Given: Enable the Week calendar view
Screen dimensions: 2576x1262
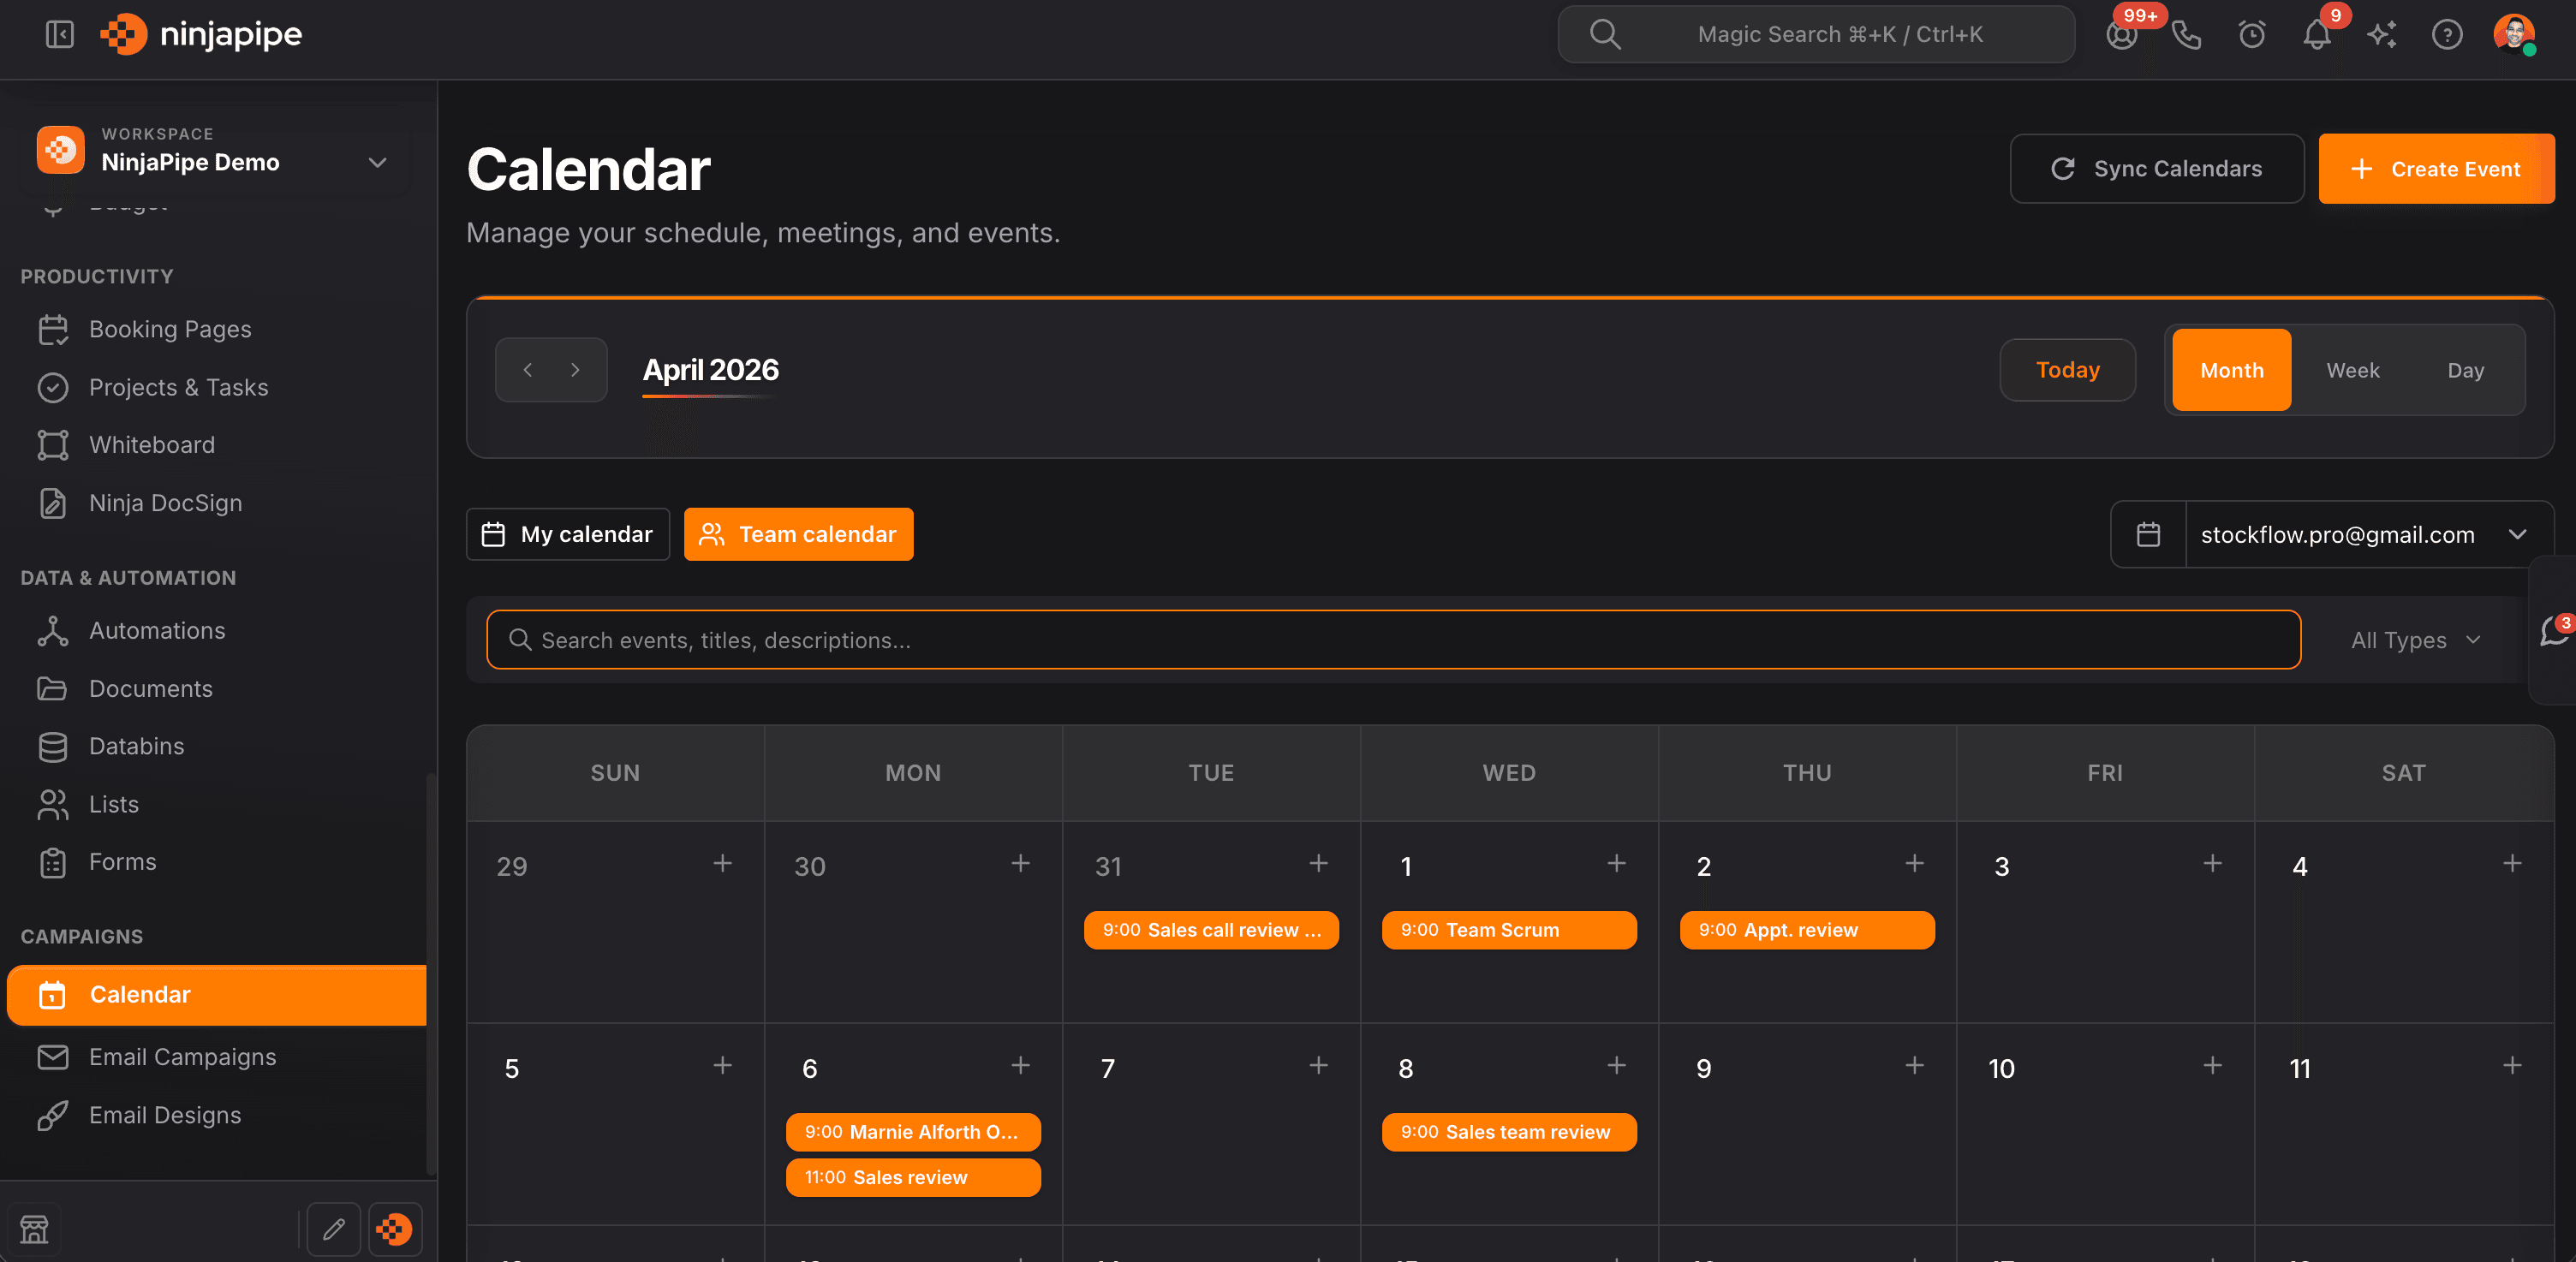Looking at the screenshot, I should click(x=2353, y=370).
